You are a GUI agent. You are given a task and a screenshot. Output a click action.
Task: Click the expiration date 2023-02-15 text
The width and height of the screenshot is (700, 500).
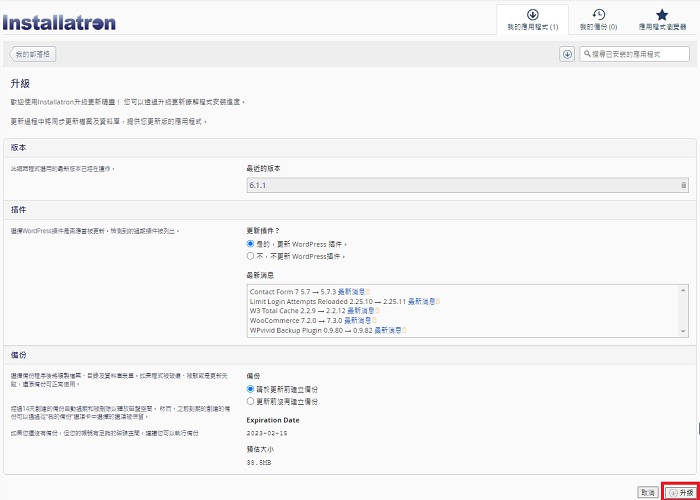click(267, 433)
